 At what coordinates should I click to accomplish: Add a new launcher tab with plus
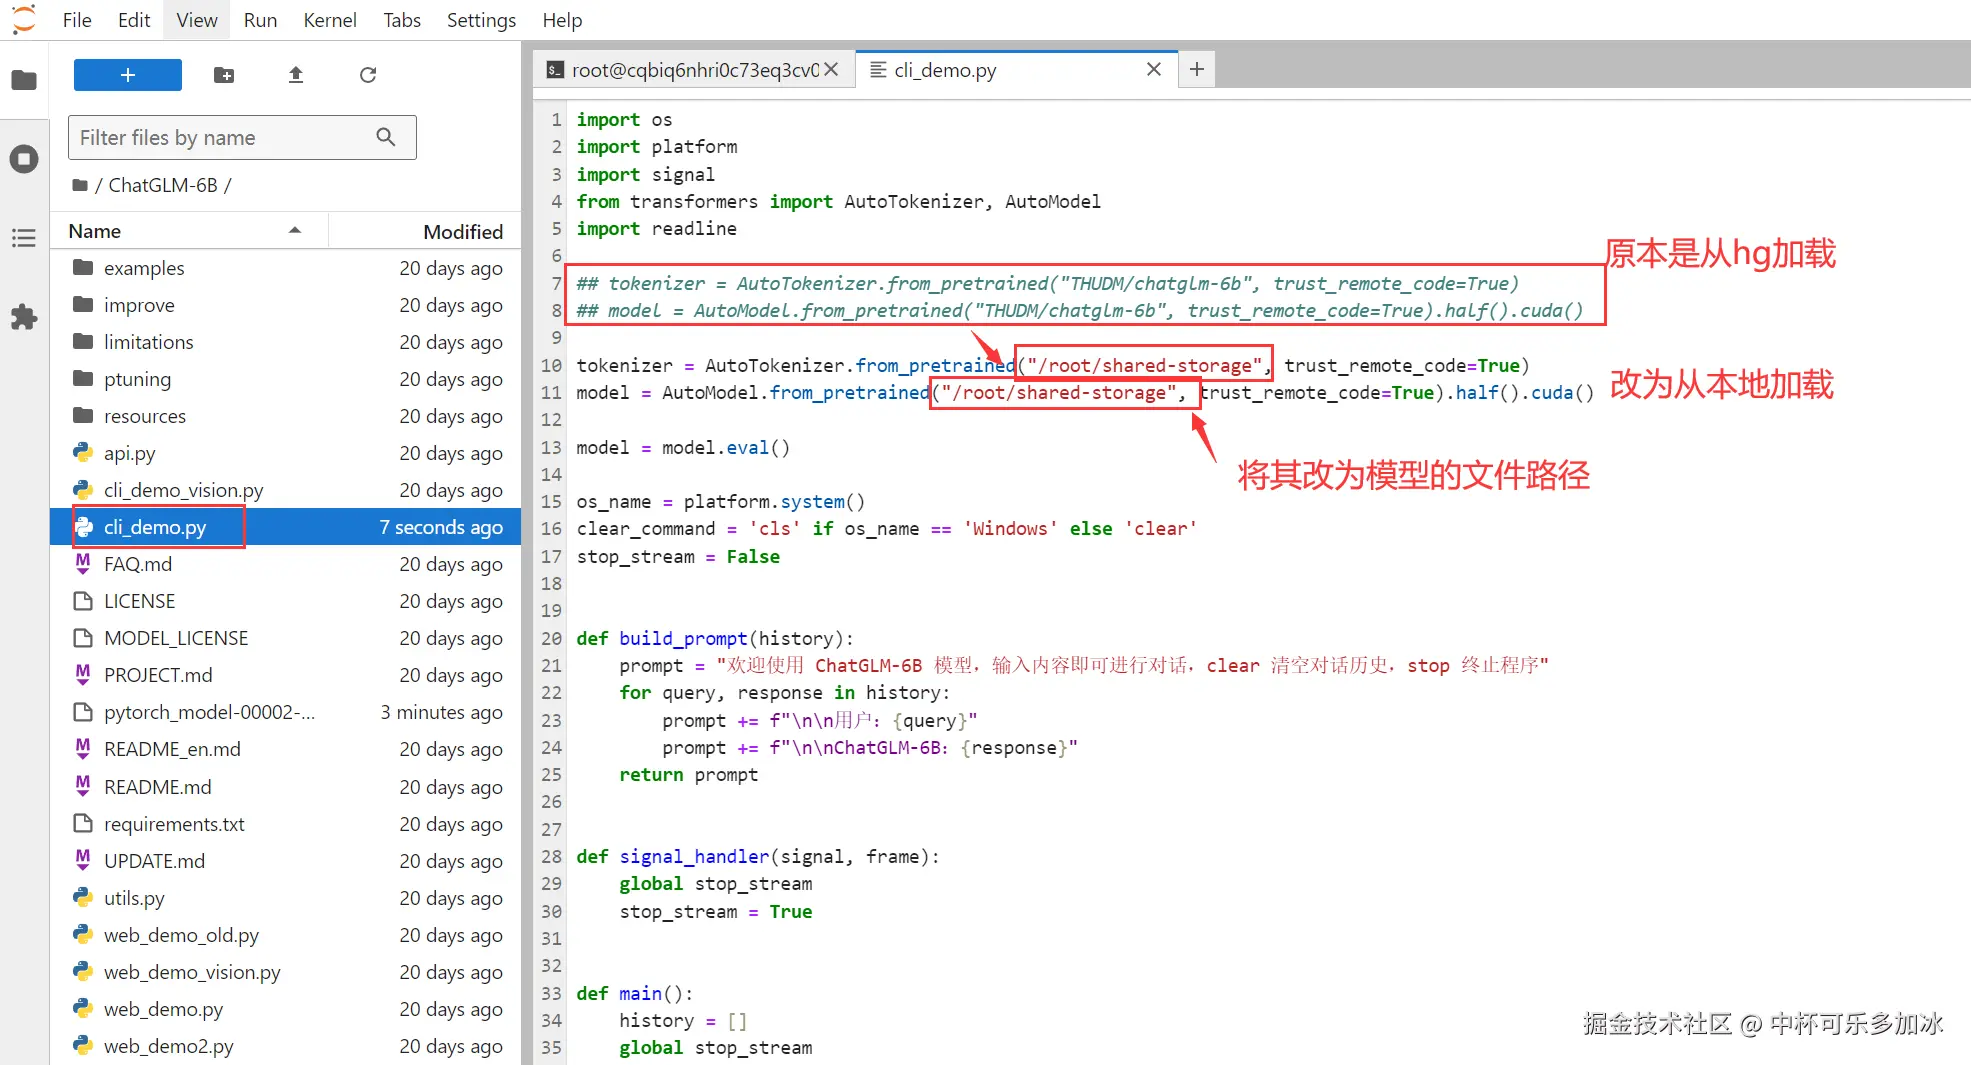click(x=1197, y=69)
